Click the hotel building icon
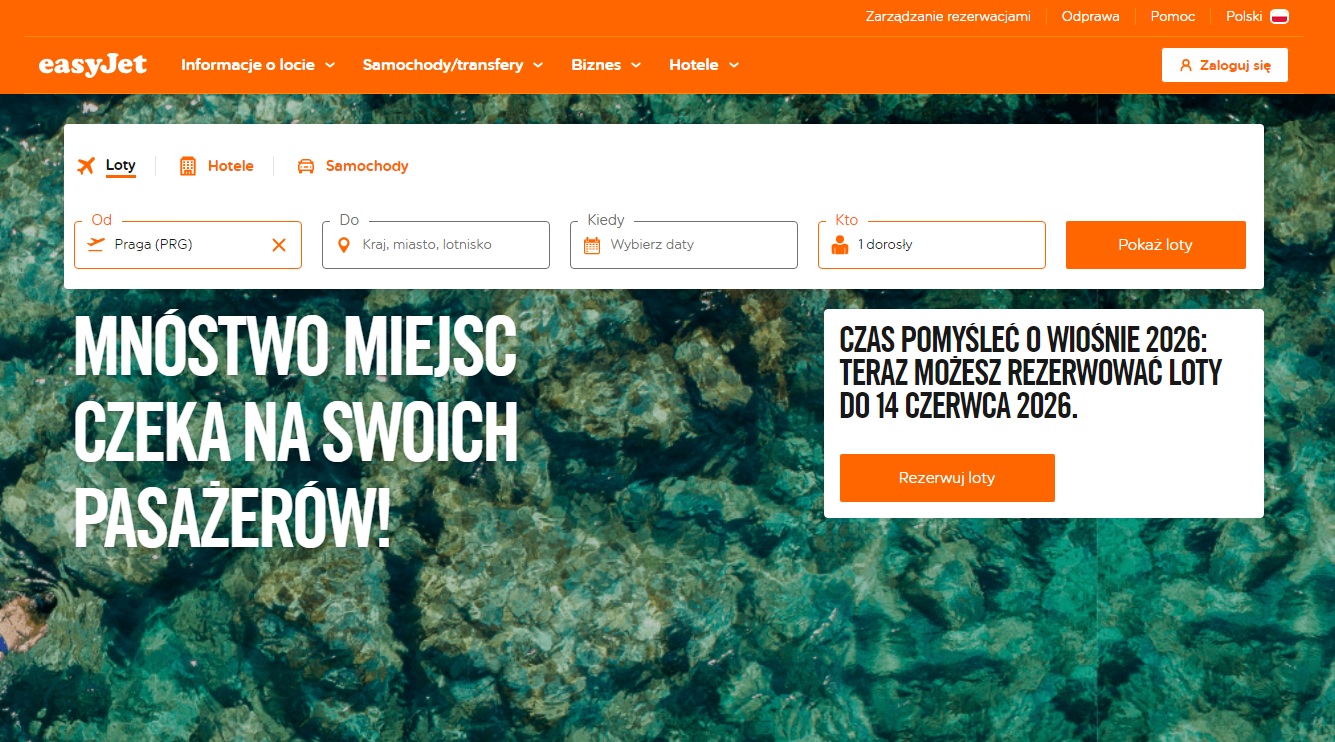 pos(188,166)
